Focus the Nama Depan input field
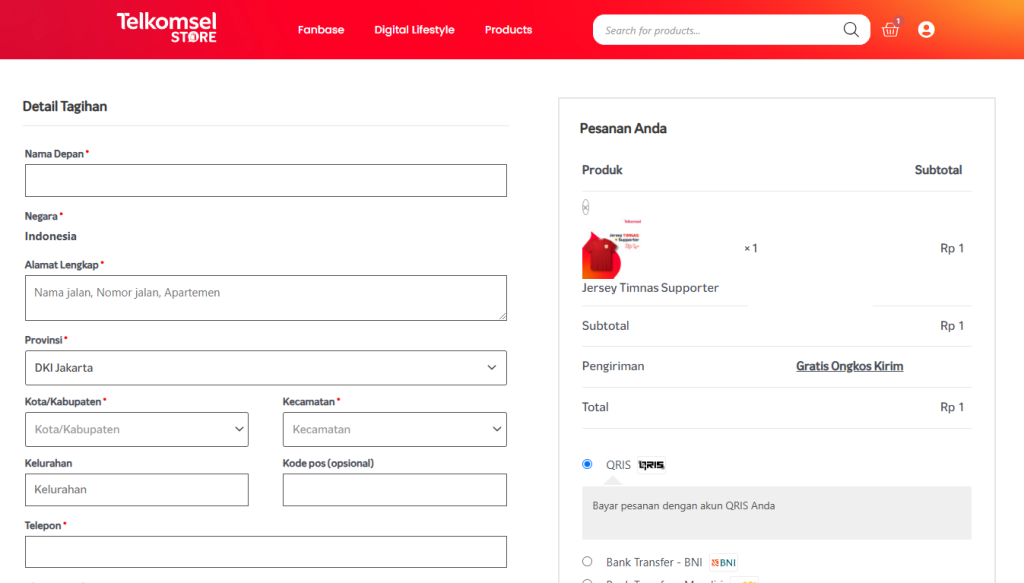The width and height of the screenshot is (1024, 583). pyautogui.click(x=265, y=181)
